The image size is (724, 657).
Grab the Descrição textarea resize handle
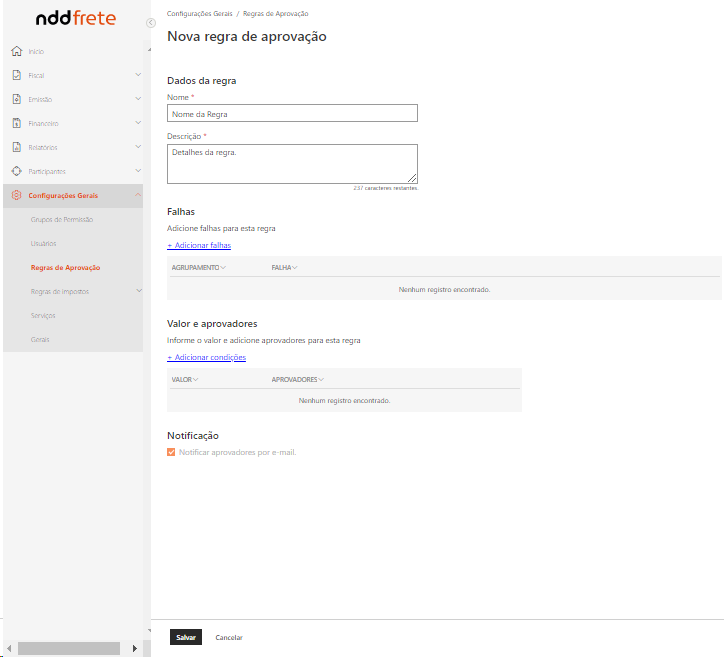pos(412,178)
